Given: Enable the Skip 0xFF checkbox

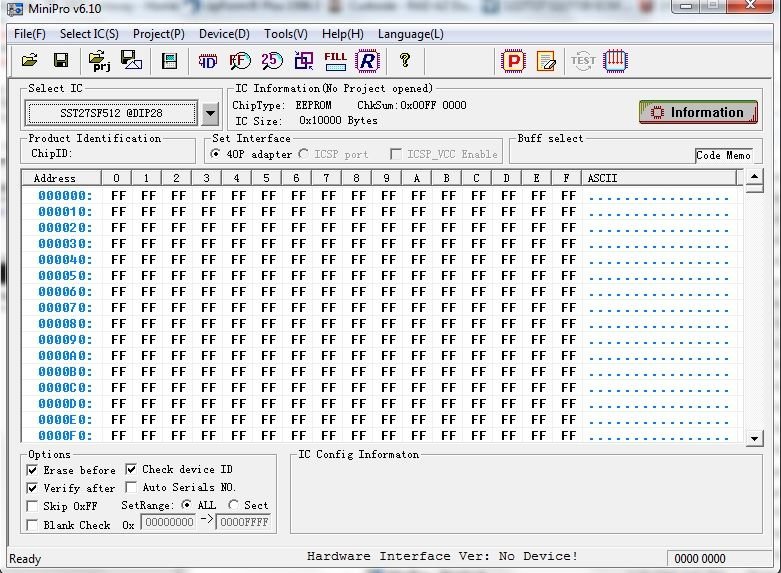Looking at the screenshot, I should click(33, 506).
